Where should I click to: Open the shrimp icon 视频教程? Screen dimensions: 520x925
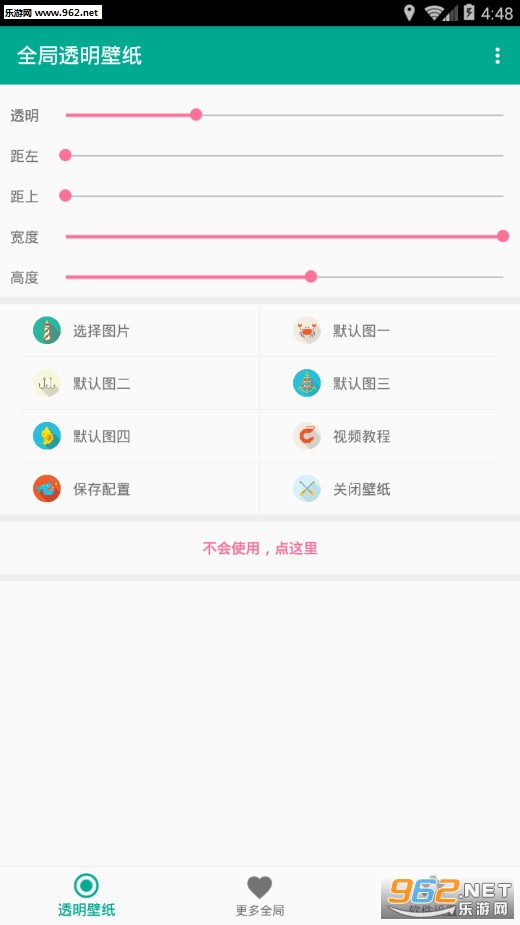tap(307, 436)
